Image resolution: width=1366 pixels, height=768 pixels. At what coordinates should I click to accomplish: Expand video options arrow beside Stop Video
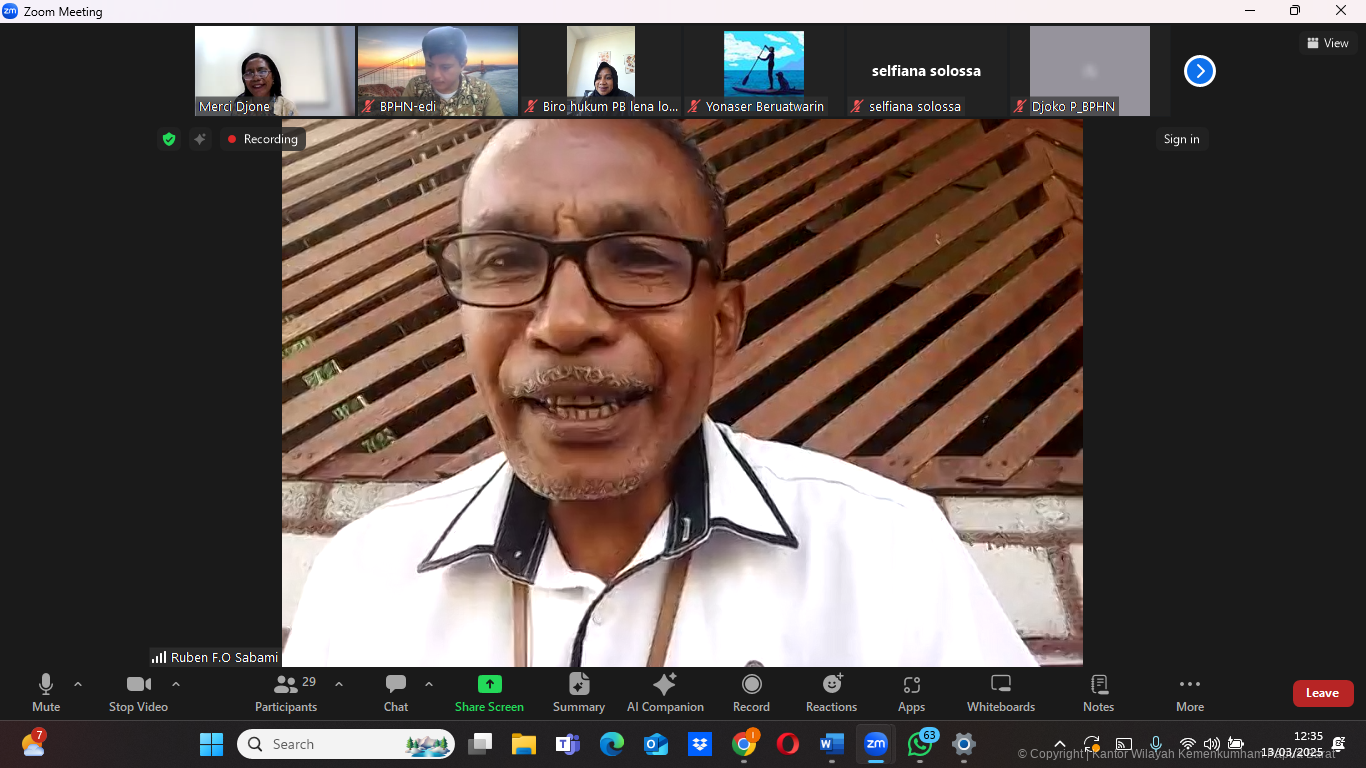coord(176,684)
